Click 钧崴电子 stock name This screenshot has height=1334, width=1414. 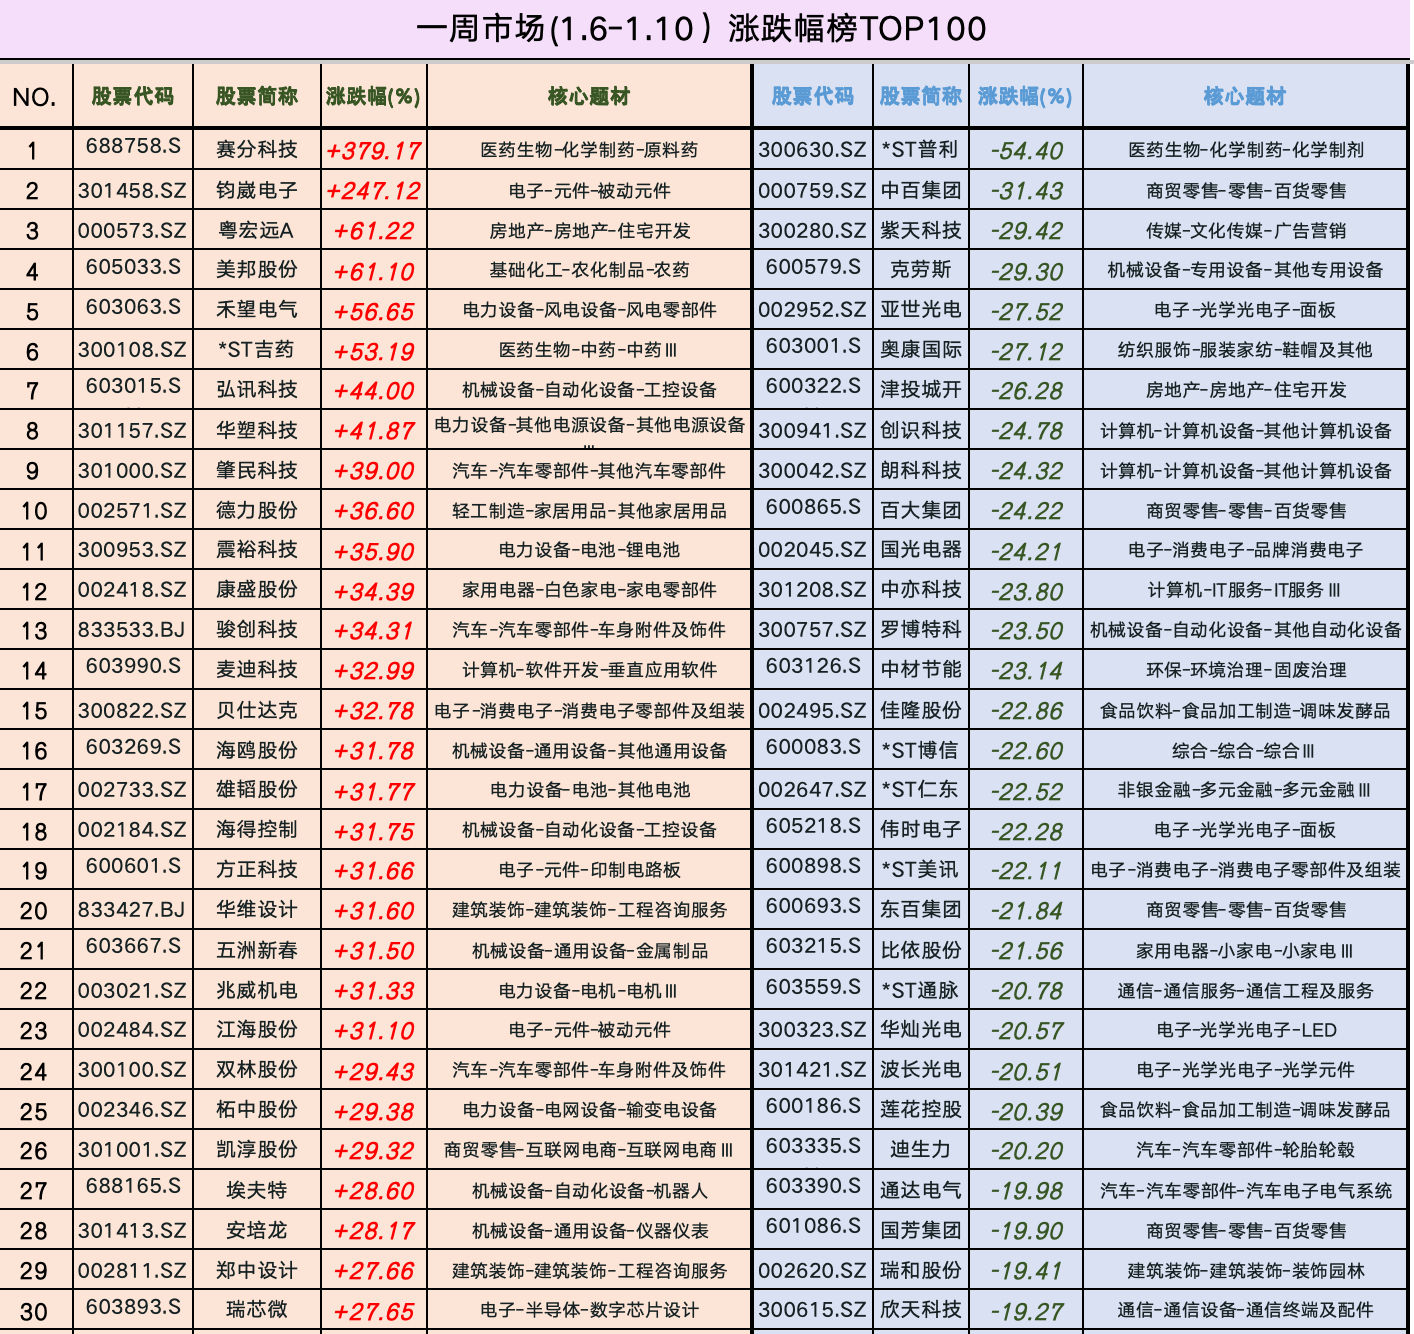tap(257, 190)
